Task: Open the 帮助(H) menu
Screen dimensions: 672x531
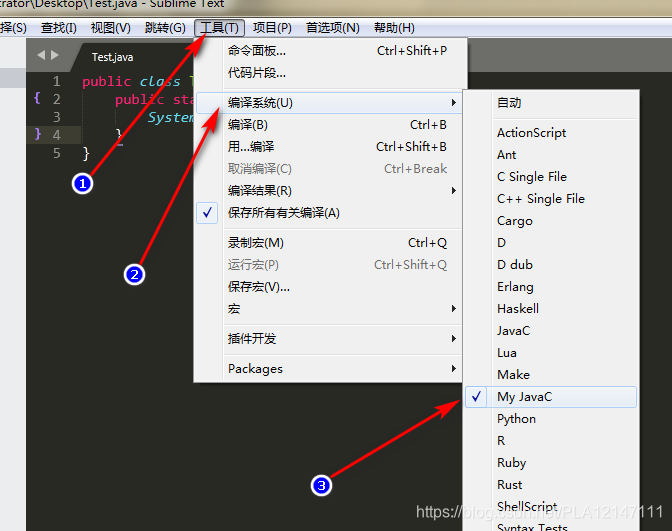Action: coord(394,28)
